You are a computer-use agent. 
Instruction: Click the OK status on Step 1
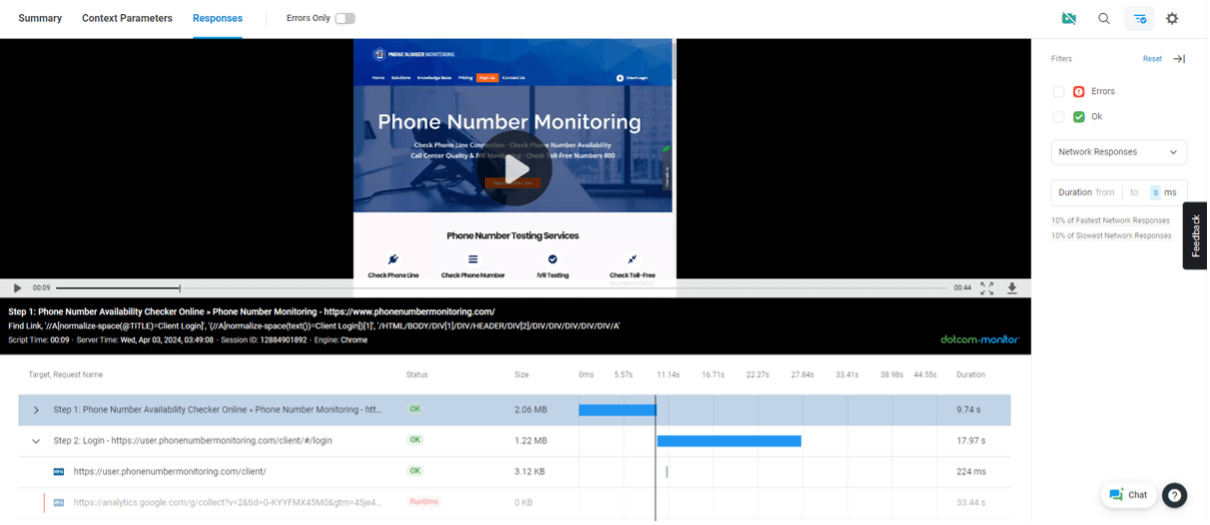(415, 410)
